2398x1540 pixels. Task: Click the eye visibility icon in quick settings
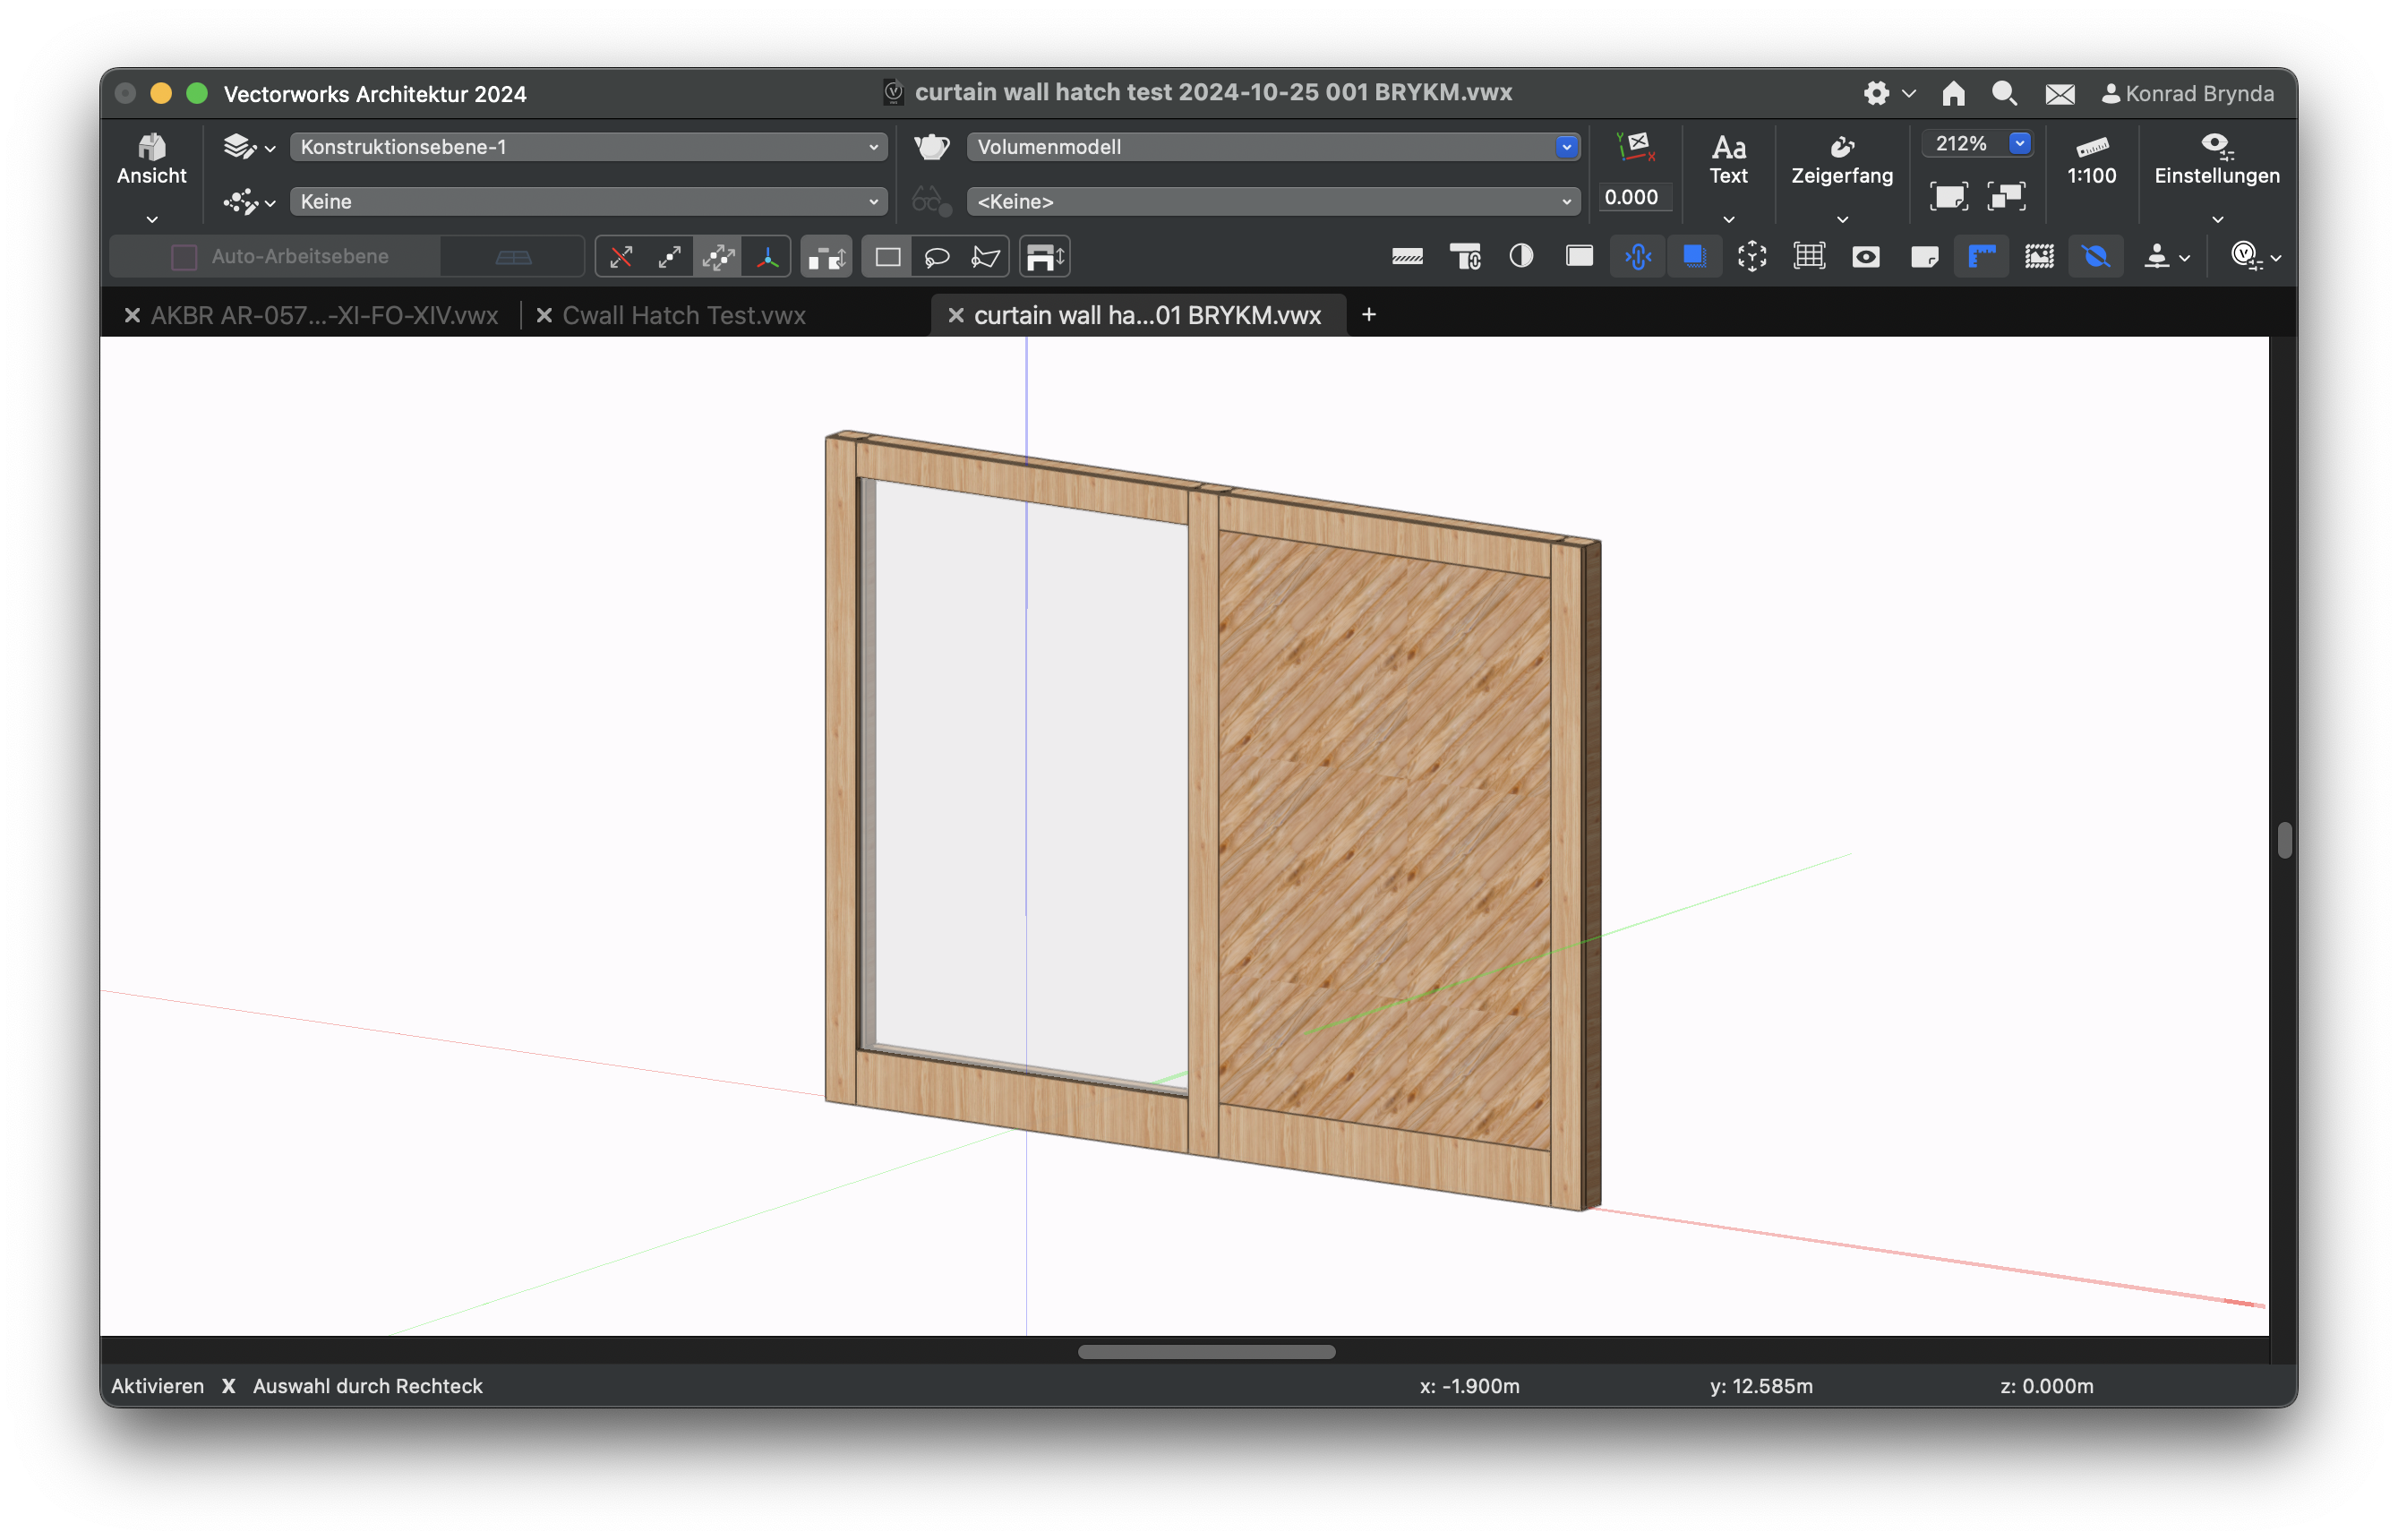1866,257
